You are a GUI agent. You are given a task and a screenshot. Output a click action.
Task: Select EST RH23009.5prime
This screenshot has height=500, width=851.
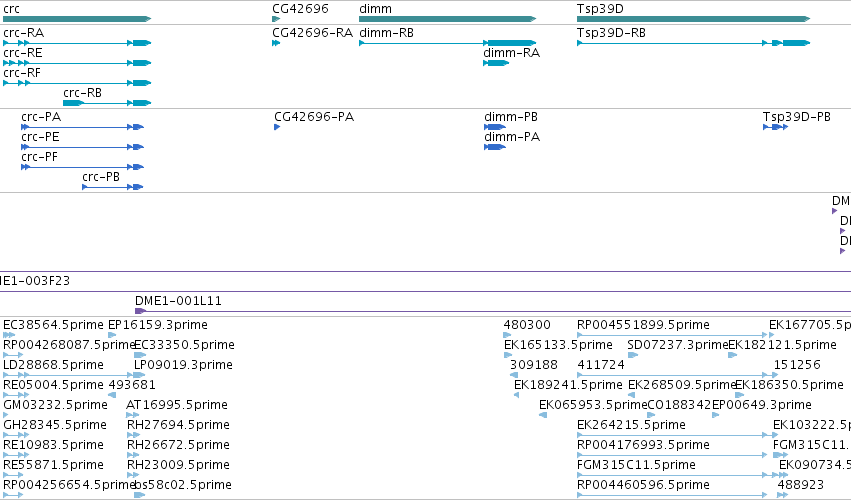tap(178, 465)
